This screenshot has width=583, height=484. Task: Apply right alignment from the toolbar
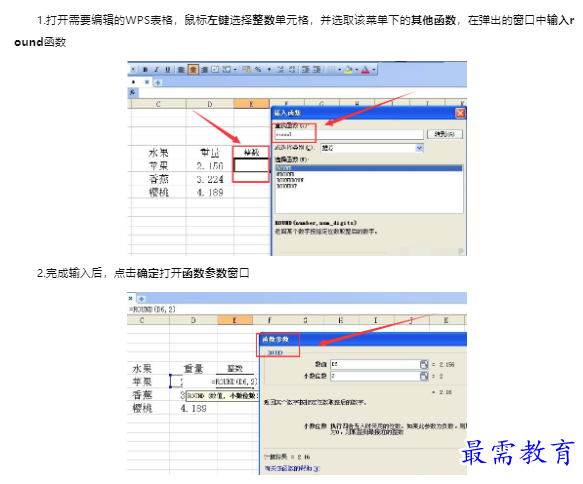204,70
